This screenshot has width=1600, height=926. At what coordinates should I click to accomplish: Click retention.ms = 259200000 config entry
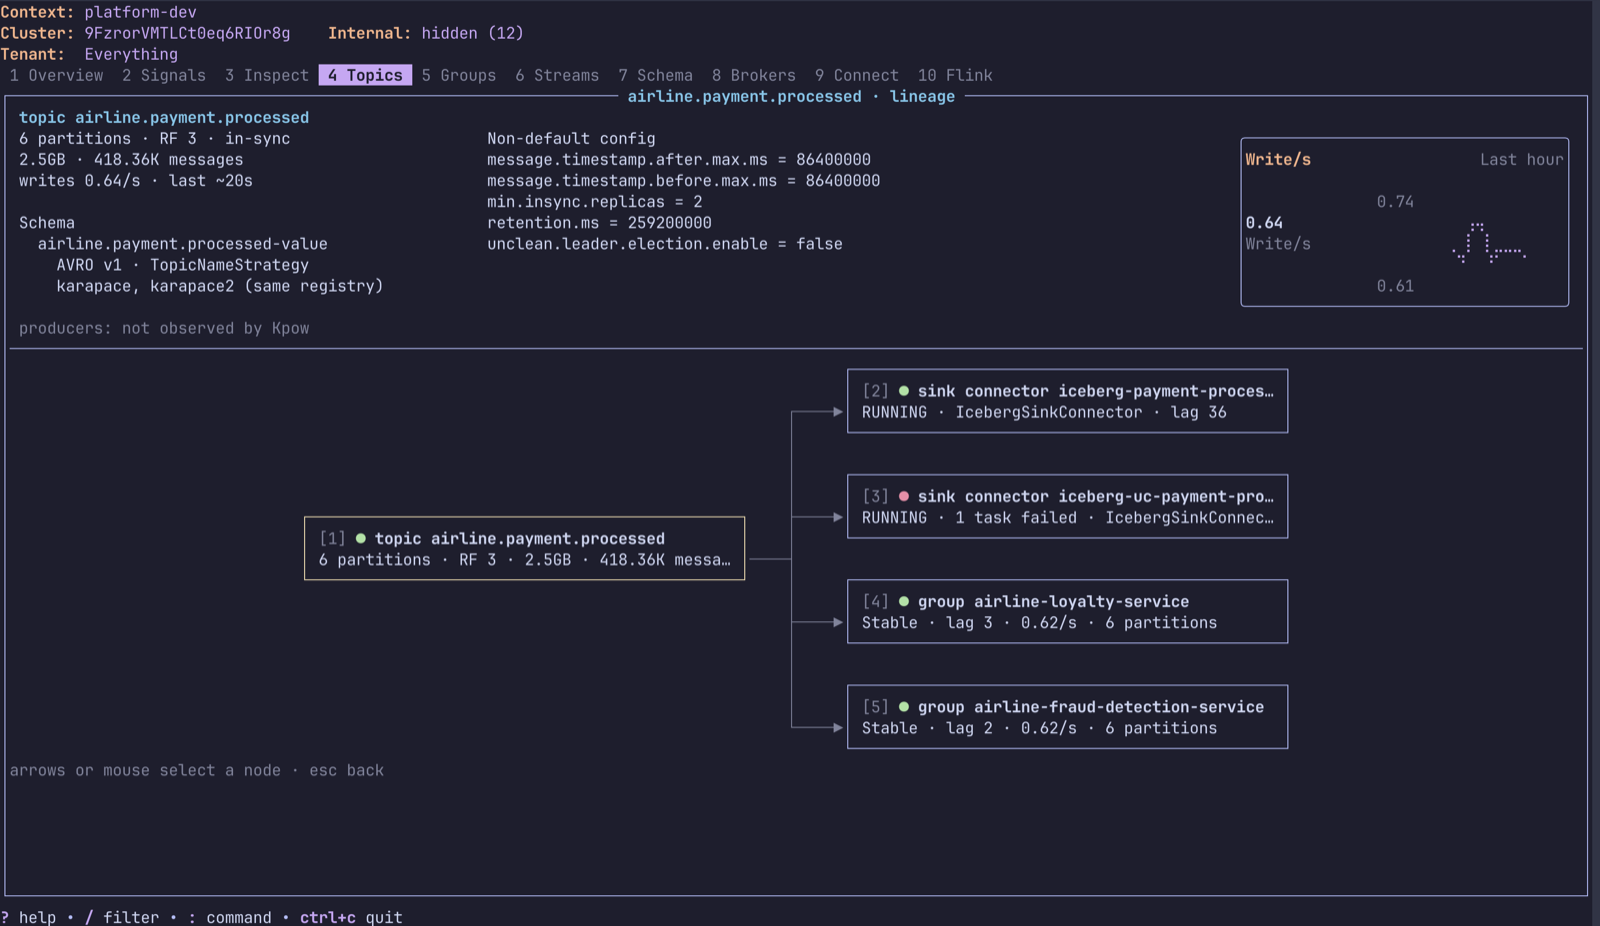coord(599,222)
